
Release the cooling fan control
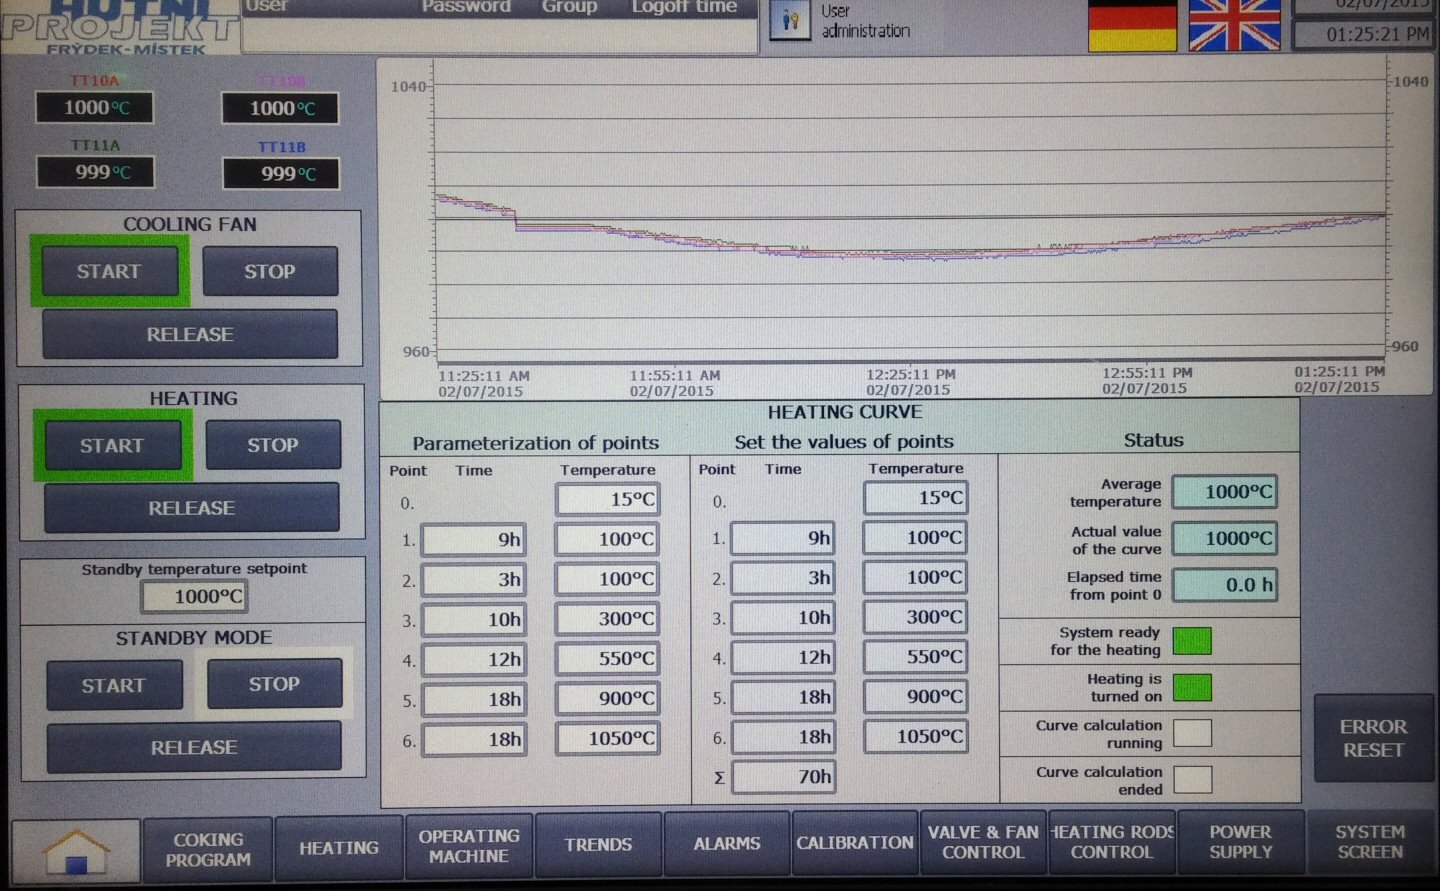coord(190,334)
